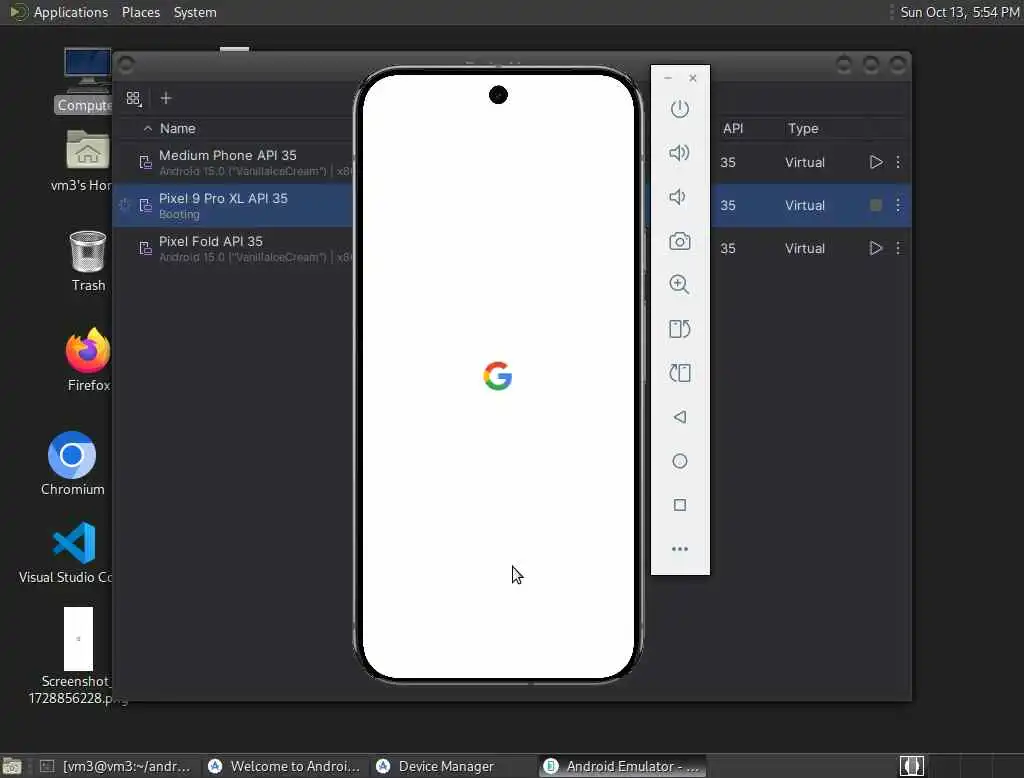Screen dimensions: 1024x778
Task: Click API value 35 in Pixel Fold row
Action: click(728, 248)
